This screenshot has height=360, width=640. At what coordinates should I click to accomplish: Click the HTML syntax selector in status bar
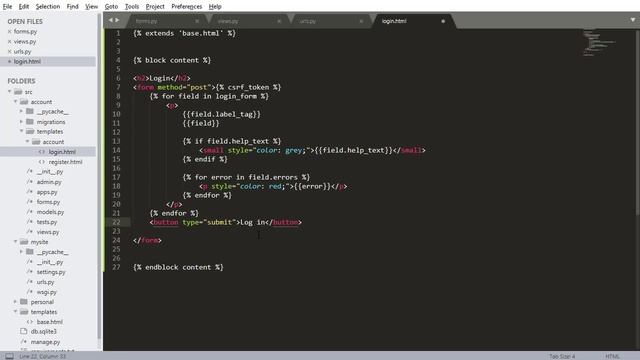[x=613, y=356]
